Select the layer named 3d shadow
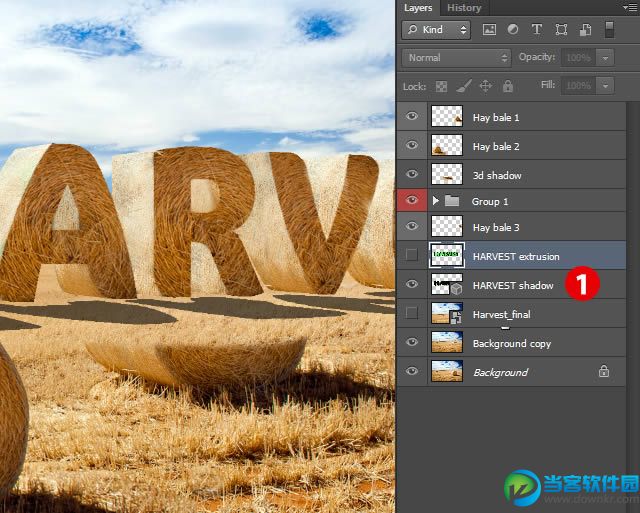 click(497, 176)
